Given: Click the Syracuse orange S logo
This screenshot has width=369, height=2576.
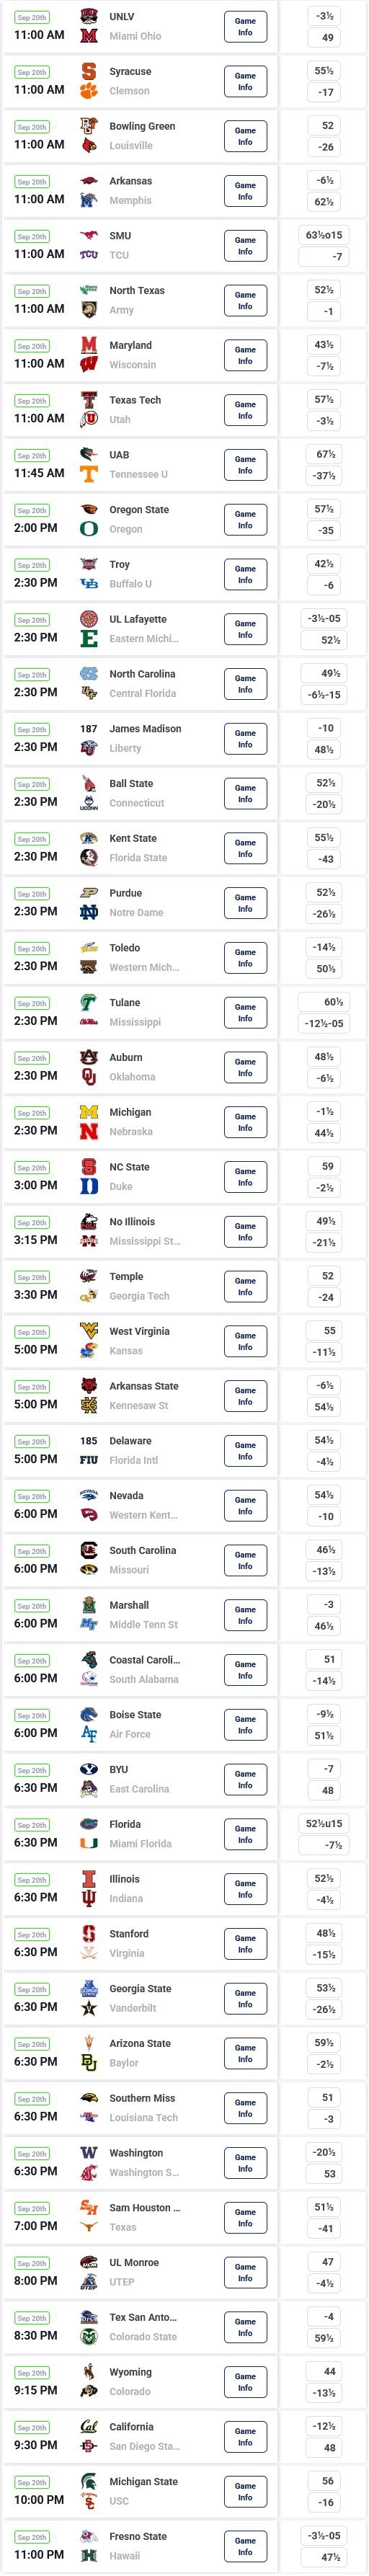Looking at the screenshot, I should point(89,71).
